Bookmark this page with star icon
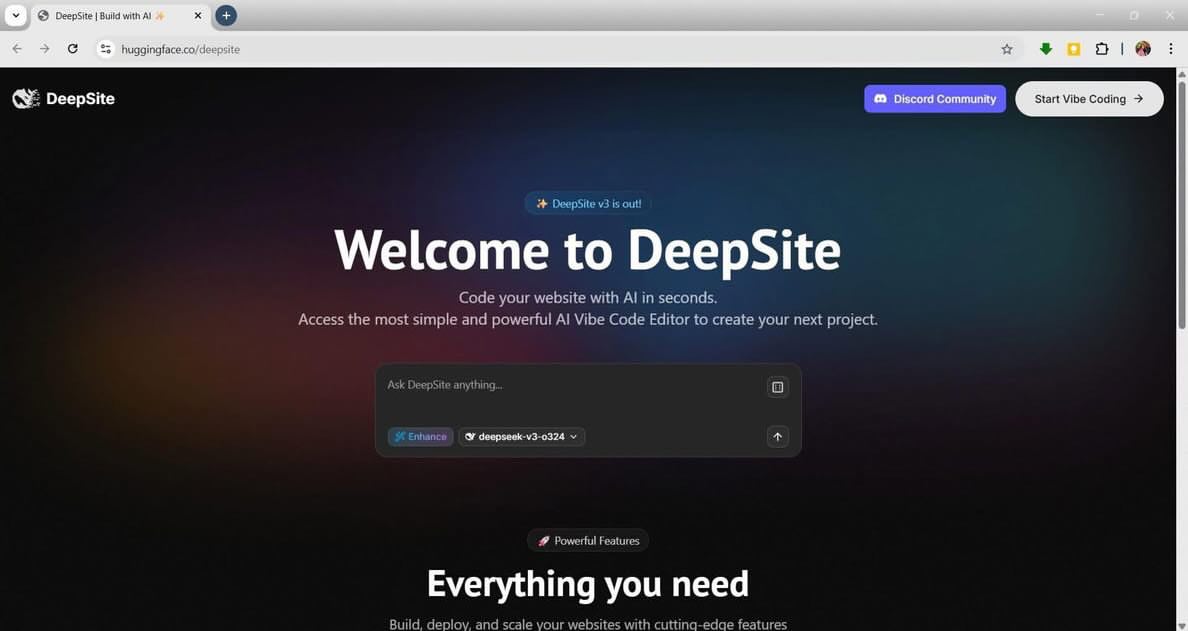The width and height of the screenshot is (1188, 631). tap(1007, 49)
